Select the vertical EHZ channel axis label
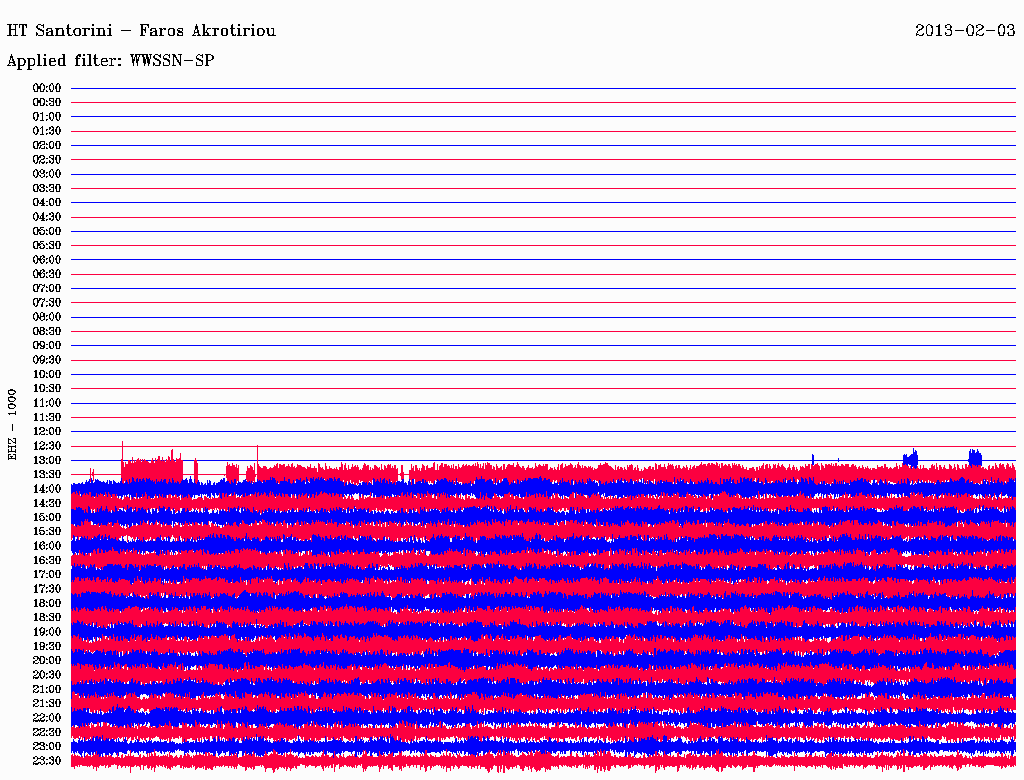Screen dimensions: 1024x780 [12, 424]
